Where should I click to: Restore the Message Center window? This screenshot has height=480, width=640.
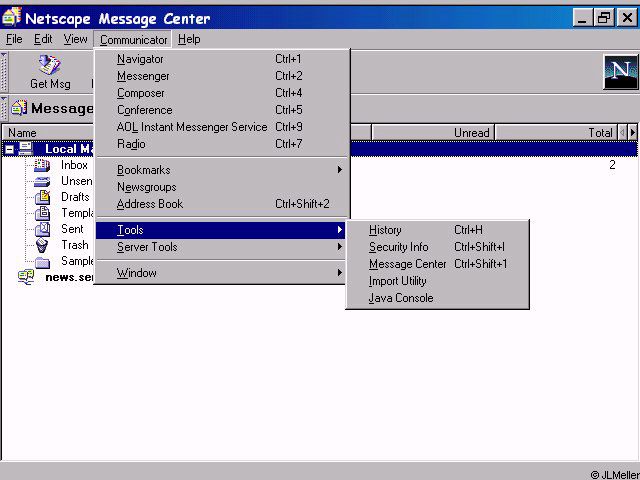click(x=604, y=18)
